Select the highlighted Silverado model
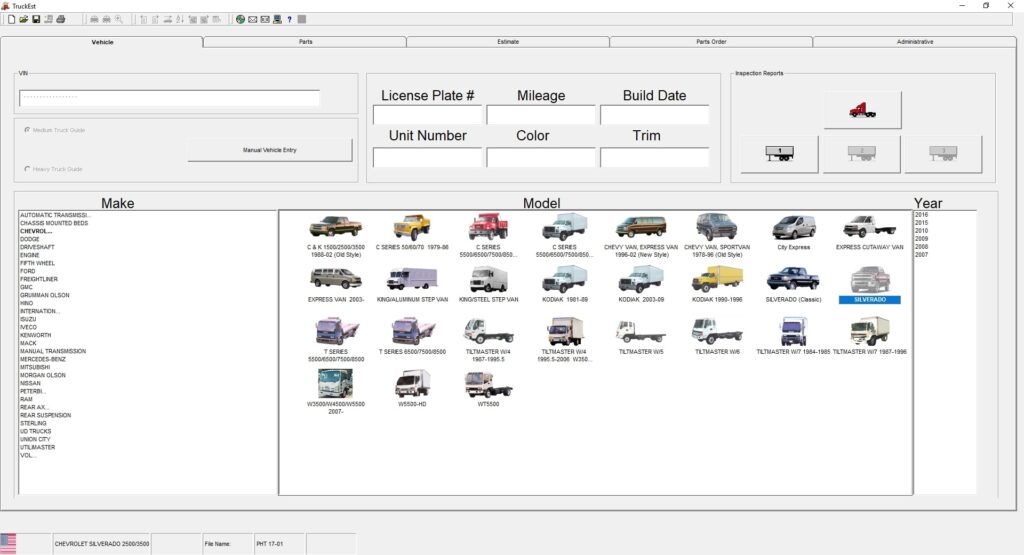 869,285
